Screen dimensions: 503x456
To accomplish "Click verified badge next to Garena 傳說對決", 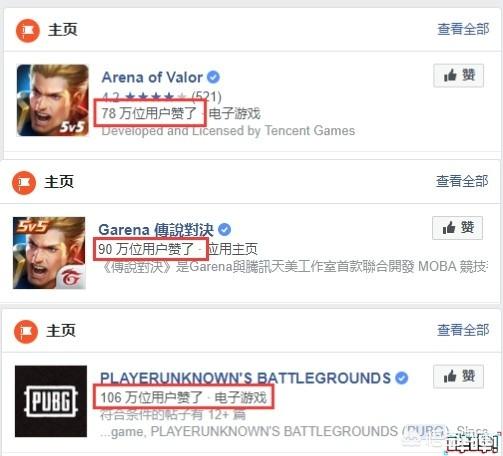I will tap(224, 229).
